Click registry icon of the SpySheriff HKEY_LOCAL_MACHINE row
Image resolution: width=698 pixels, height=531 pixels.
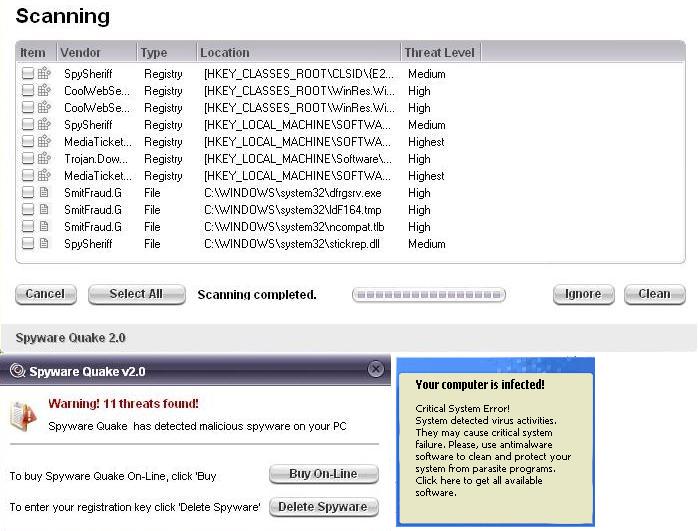pyautogui.click(x=44, y=124)
